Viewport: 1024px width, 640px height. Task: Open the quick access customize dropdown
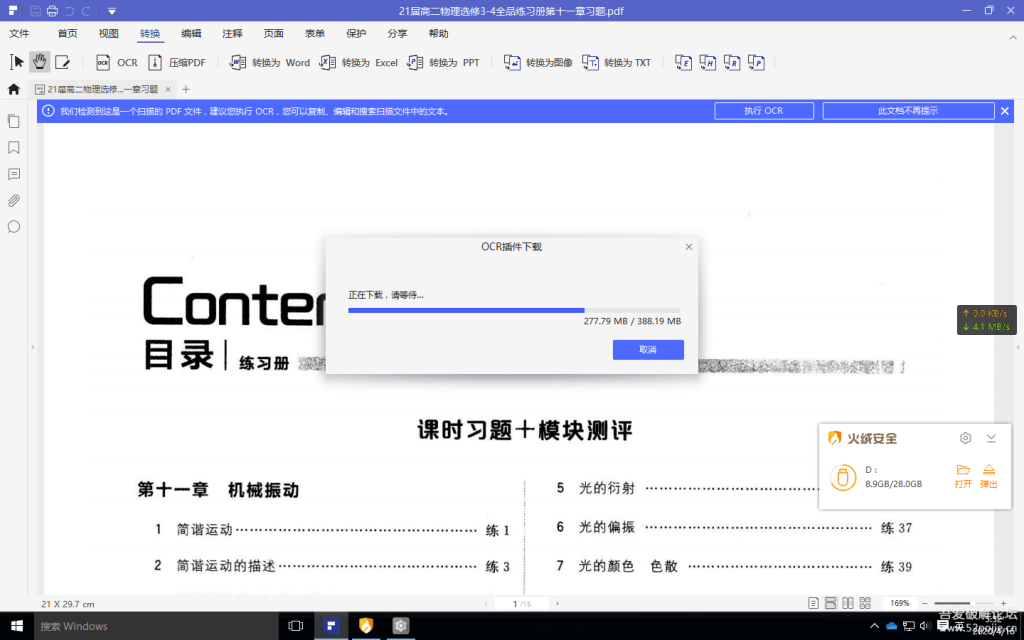point(112,11)
